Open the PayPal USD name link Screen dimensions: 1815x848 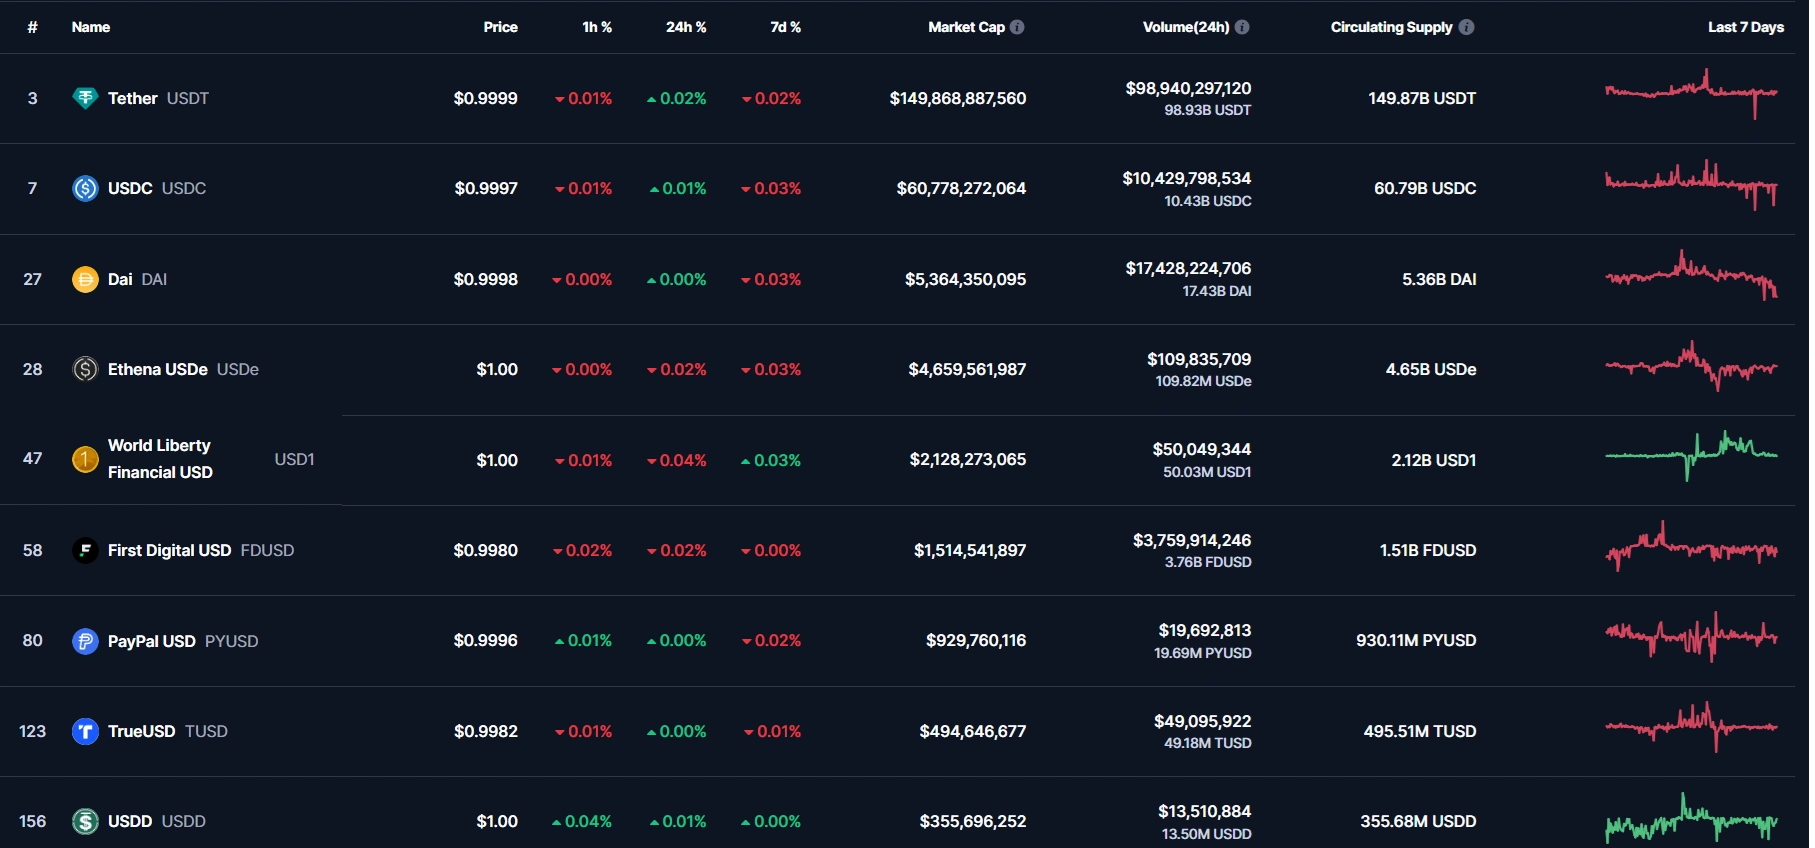tap(152, 641)
